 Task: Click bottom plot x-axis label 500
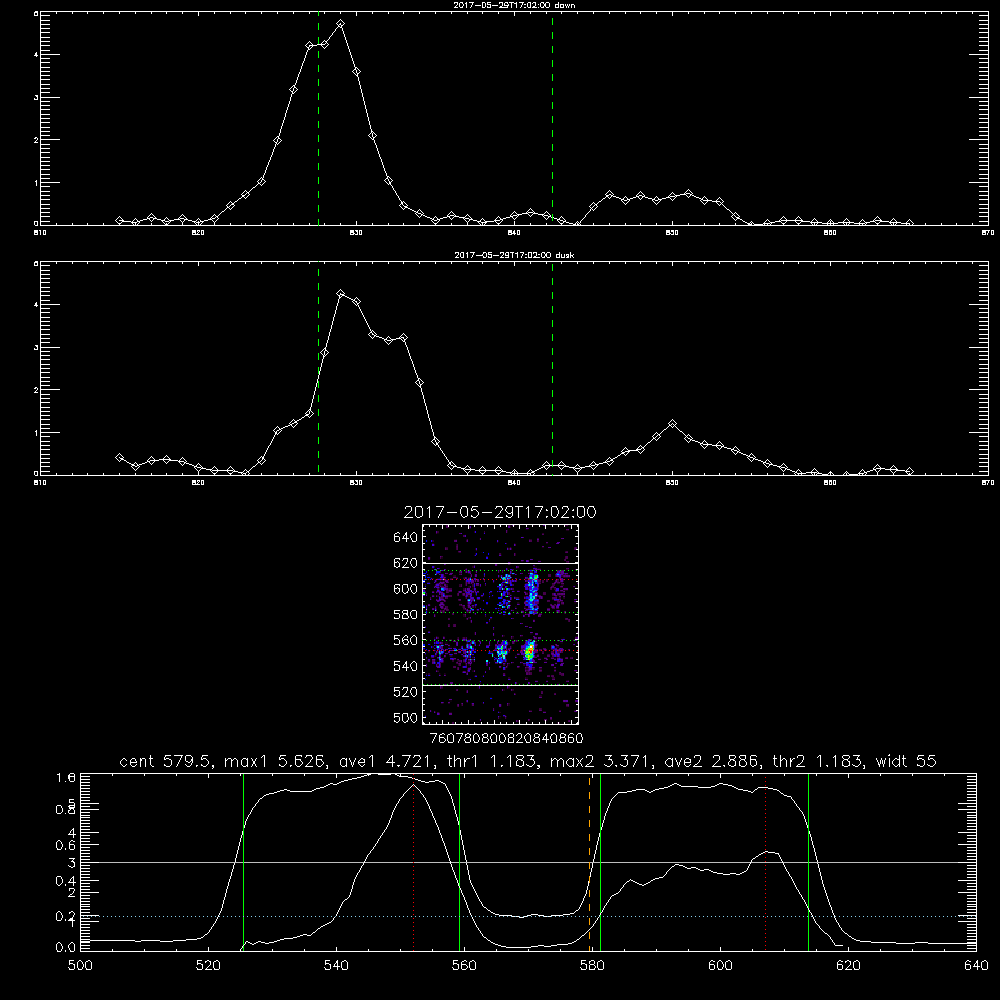pyautogui.click(x=80, y=966)
